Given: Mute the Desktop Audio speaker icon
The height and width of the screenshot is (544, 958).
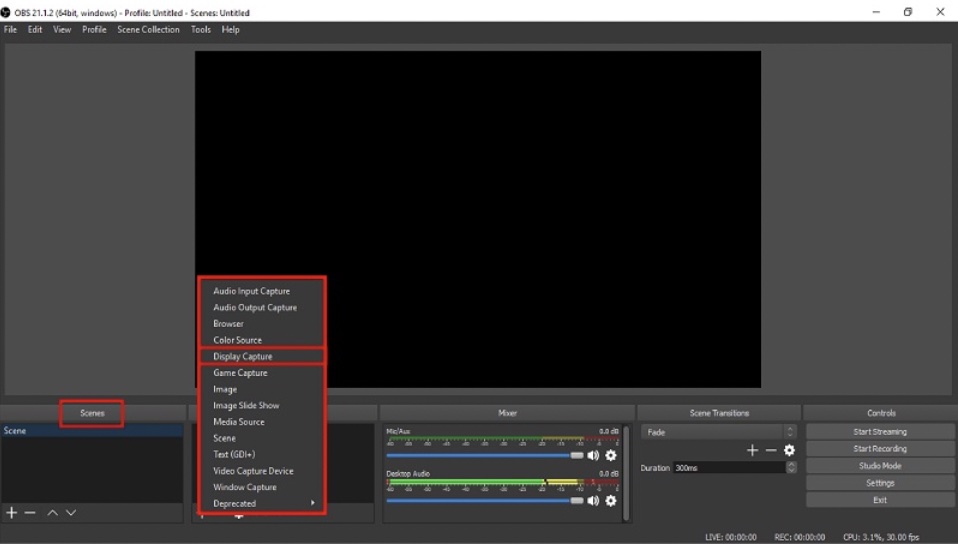Looking at the screenshot, I should coord(593,501).
